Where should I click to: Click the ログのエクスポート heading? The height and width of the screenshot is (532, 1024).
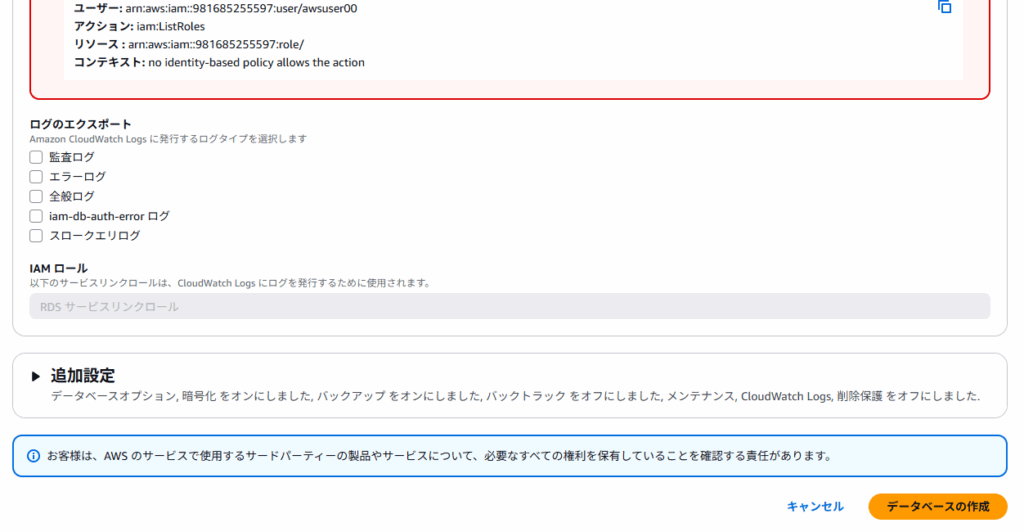[80, 124]
